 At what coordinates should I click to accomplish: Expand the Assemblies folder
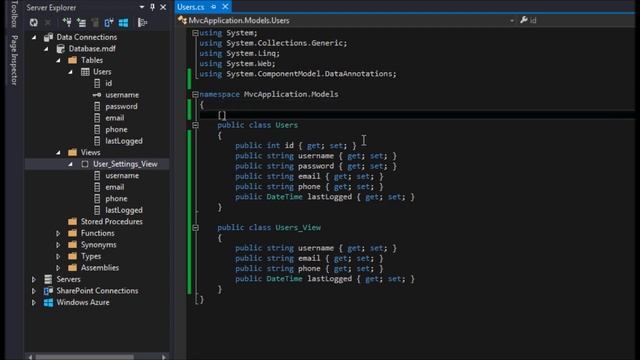(58, 268)
